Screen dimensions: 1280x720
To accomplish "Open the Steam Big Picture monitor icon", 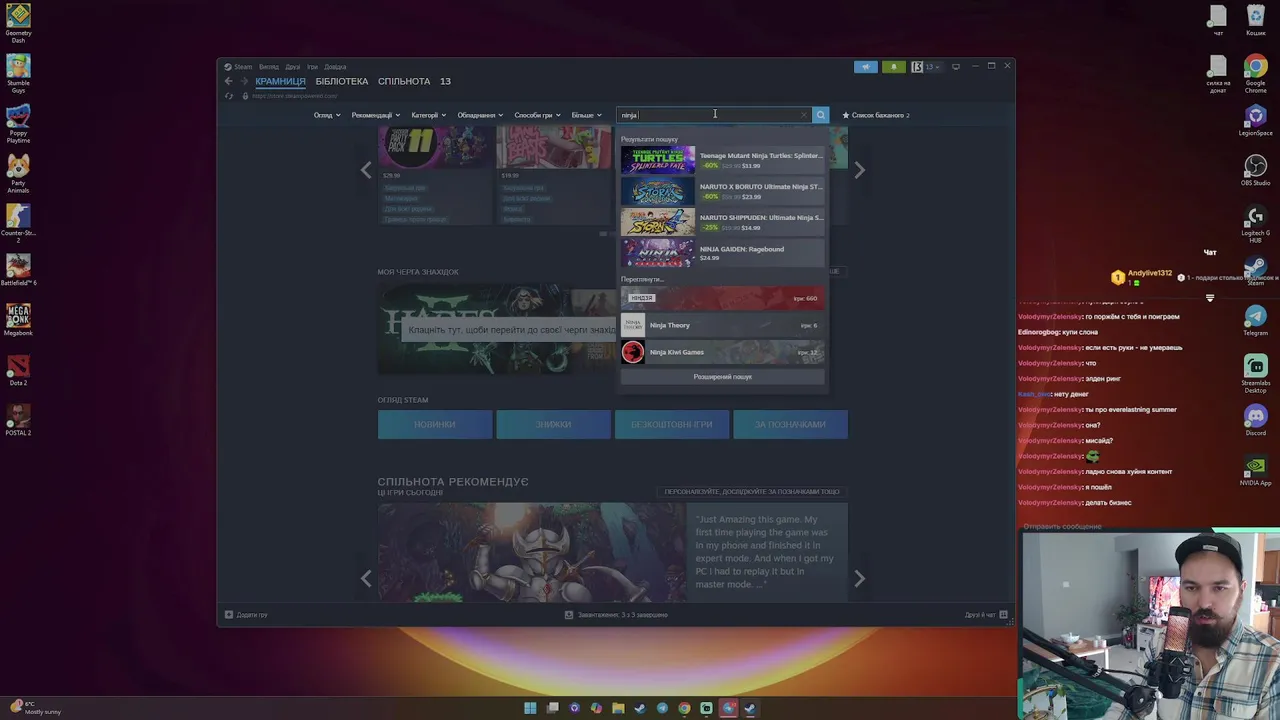I will pos(956,67).
